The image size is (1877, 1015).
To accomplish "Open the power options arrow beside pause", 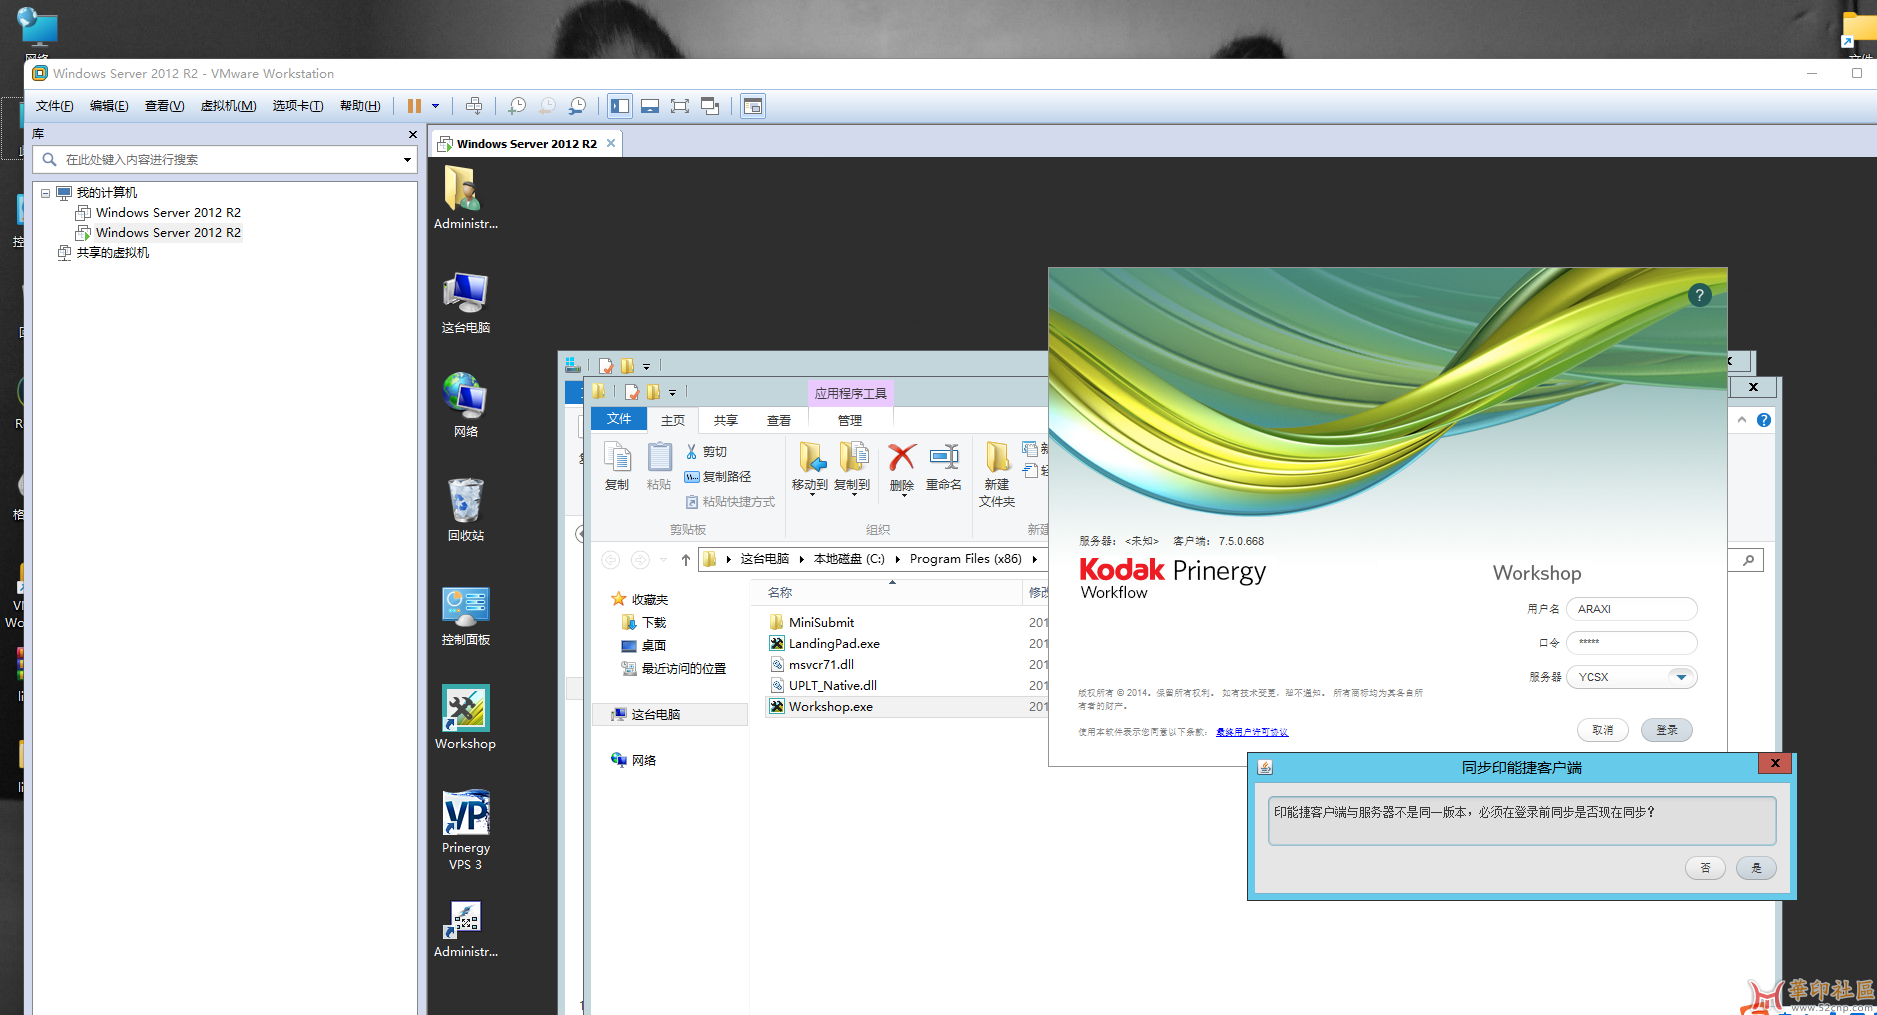I will [x=435, y=106].
